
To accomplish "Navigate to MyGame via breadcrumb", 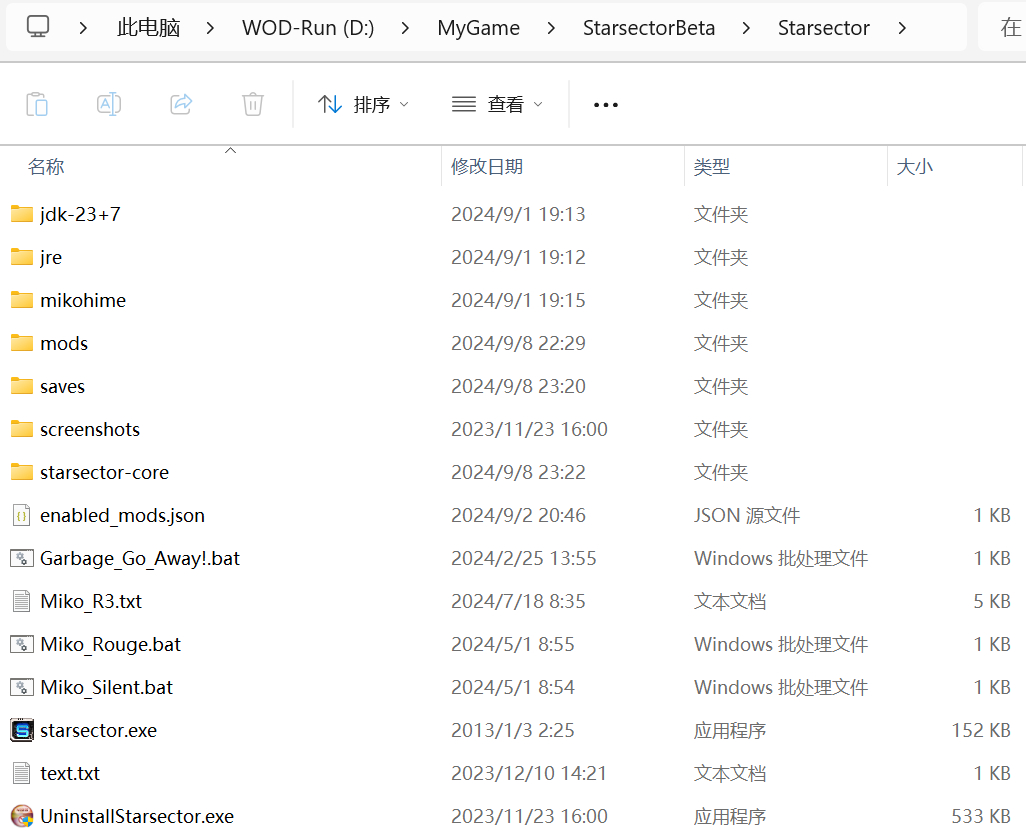I will click(x=478, y=27).
